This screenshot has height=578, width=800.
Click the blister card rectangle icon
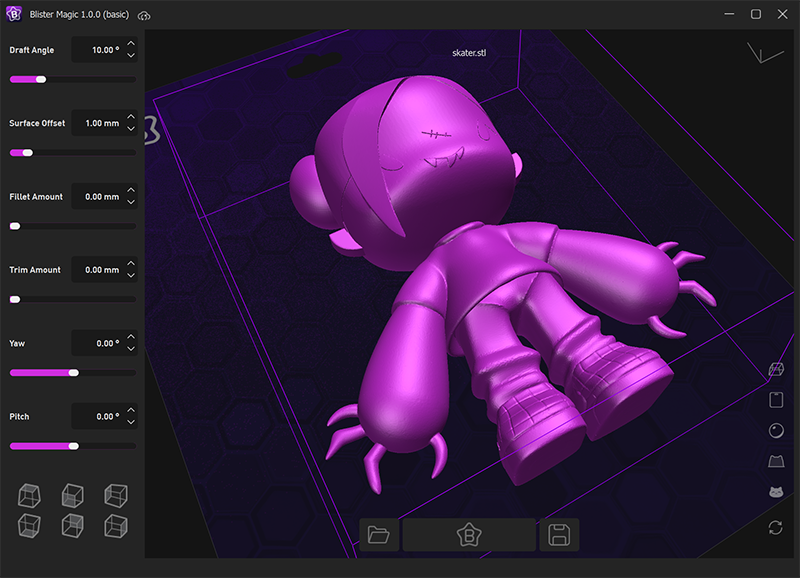coord(775,400)
